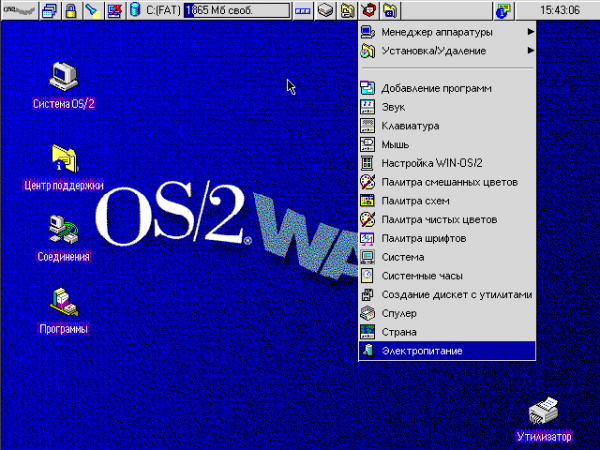Image resolution: width=600 pixels, height=450 pixels.
Task: Open the folder with printer tray icon
Action: coord(347,10)
